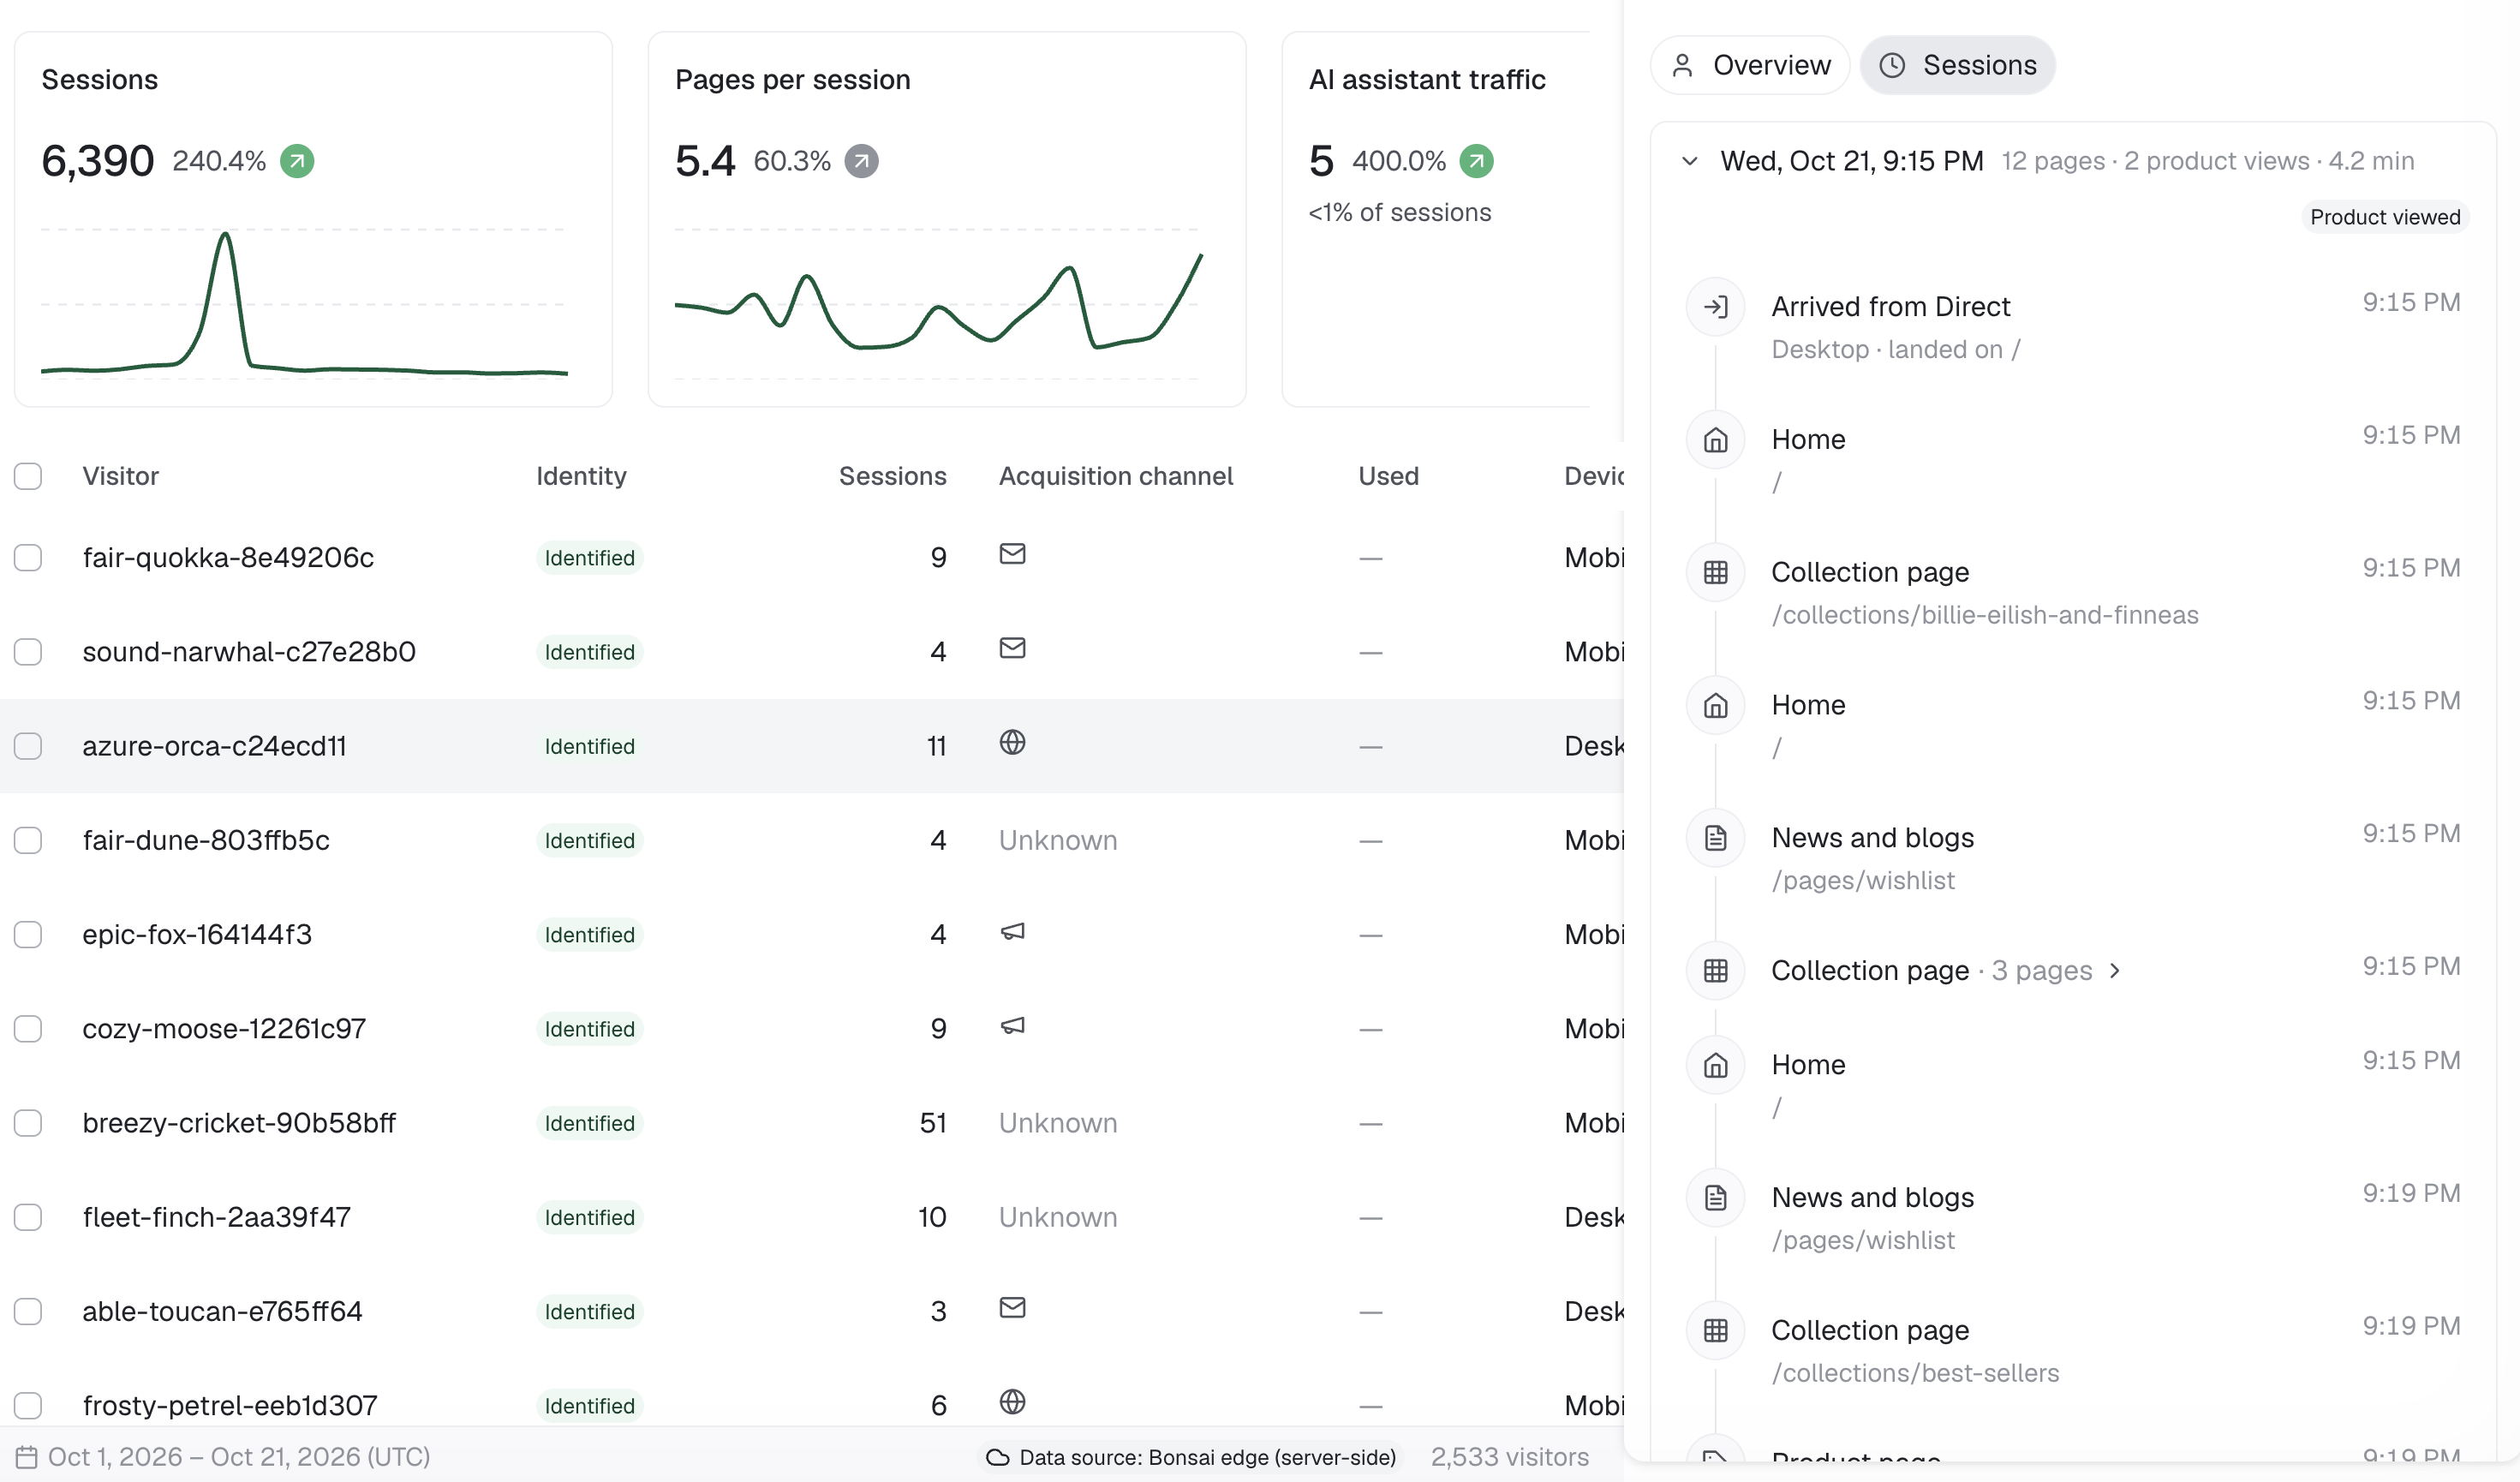Select the Sessions tab in the side panel
The height and width of the screenshot is (1482, 2520).
click(1957, 65)
